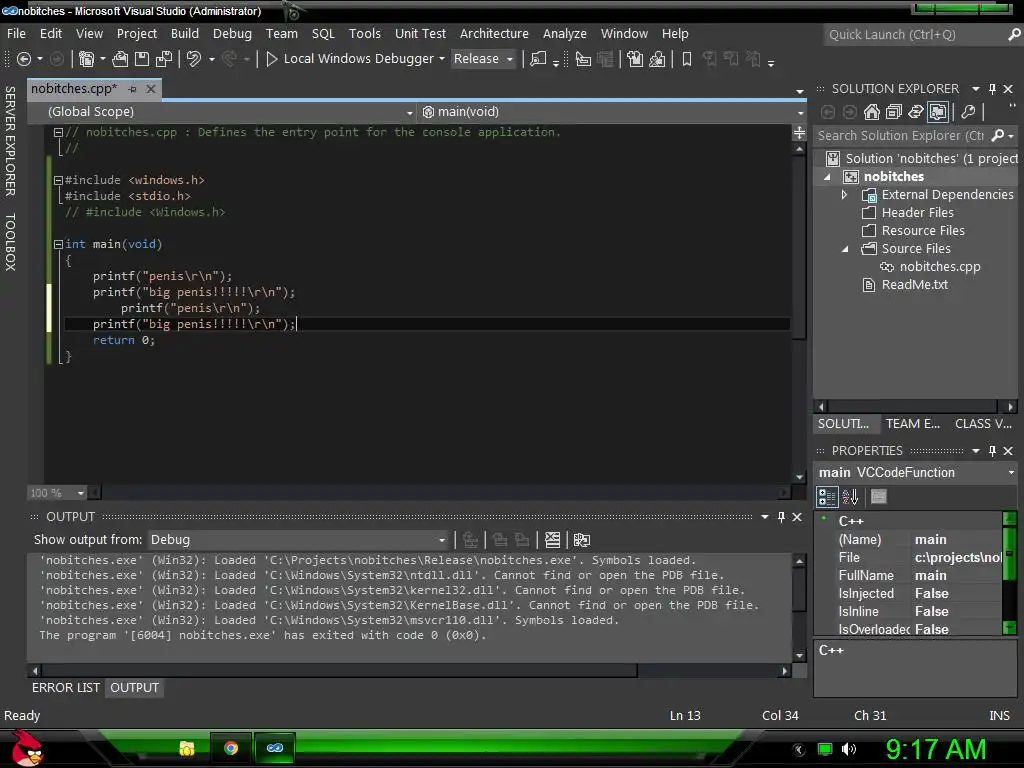
Task: Open the Debug menu
Action: [x=232, y=33]
